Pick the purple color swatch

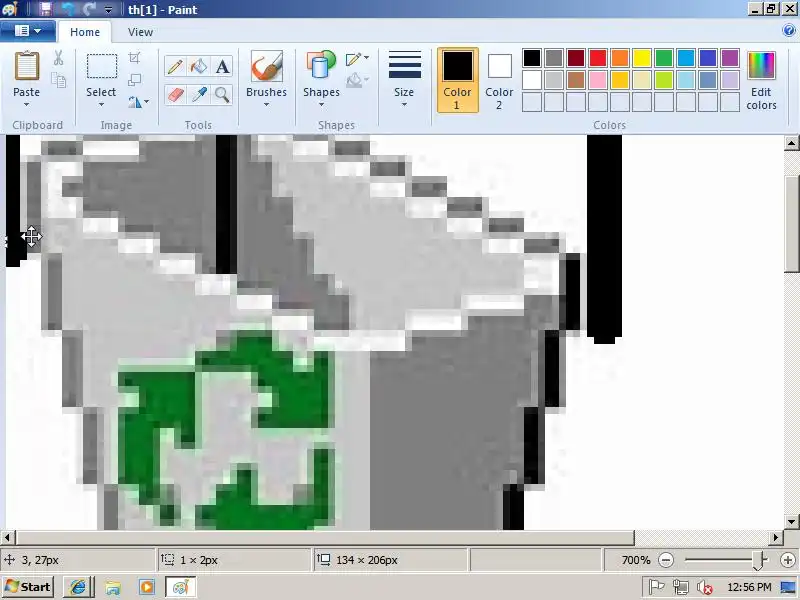click(x=730, y=58)
